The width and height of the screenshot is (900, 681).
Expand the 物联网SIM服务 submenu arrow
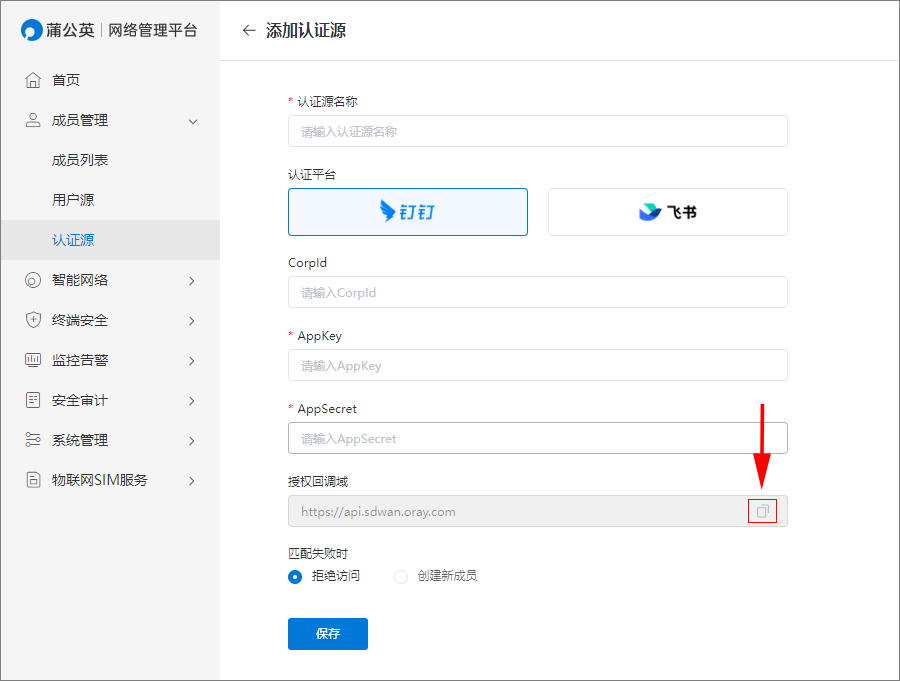(192, 481)
